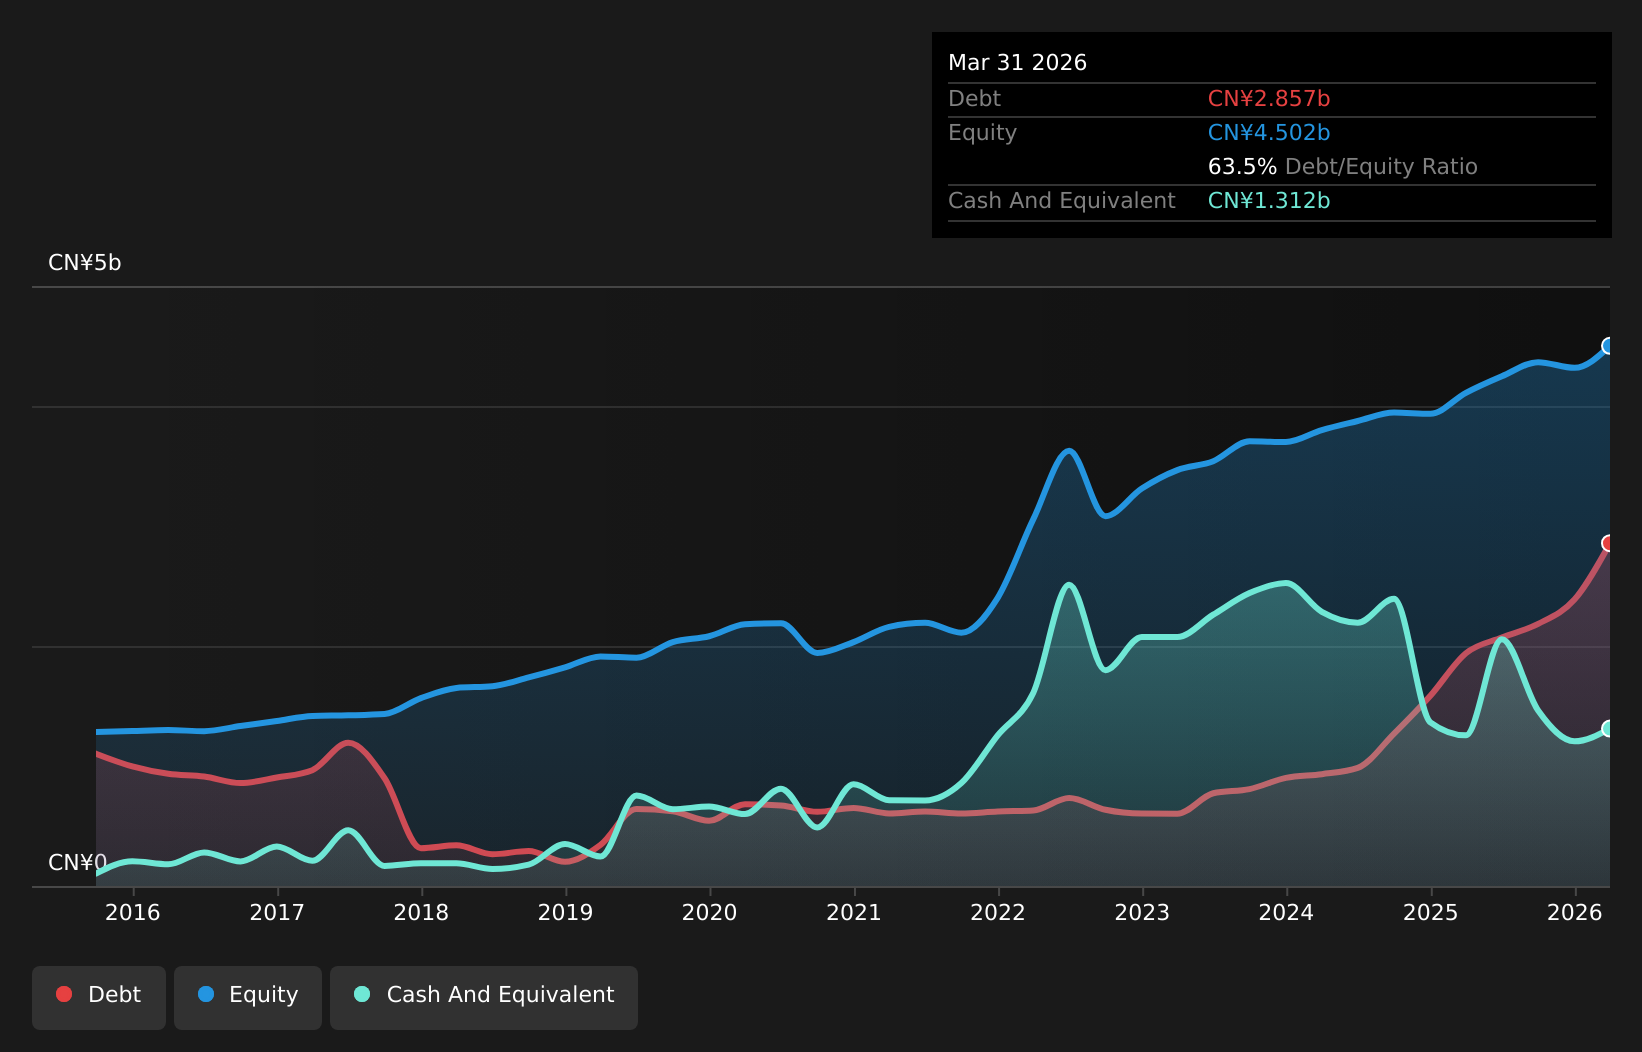This screenshot has height=1052, width=1642.
Task: Click the red Debt endpoint marker on chart
Action: [x=1609, y=543]
